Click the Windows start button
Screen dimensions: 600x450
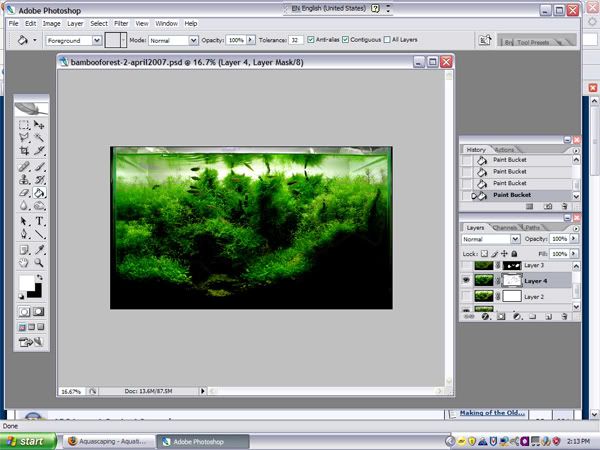click(x=28, y=441)
